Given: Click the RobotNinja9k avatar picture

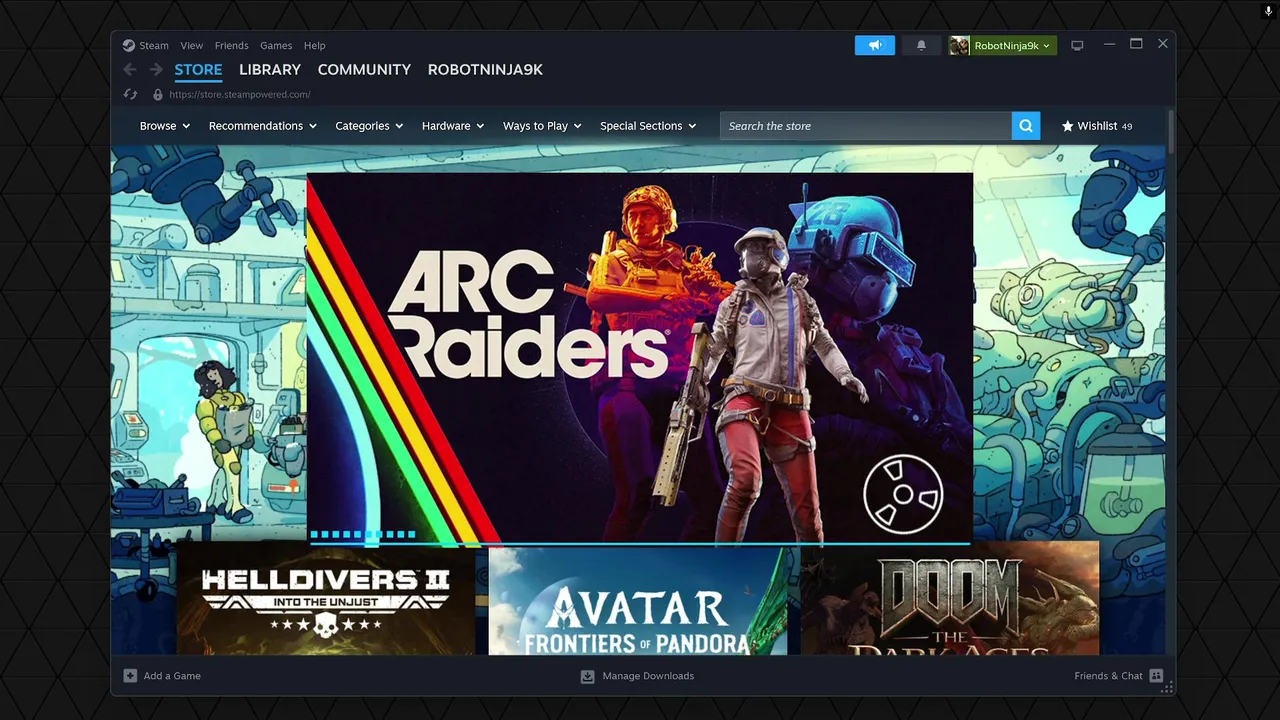Looking at the screenshot, I should [959, 45].
